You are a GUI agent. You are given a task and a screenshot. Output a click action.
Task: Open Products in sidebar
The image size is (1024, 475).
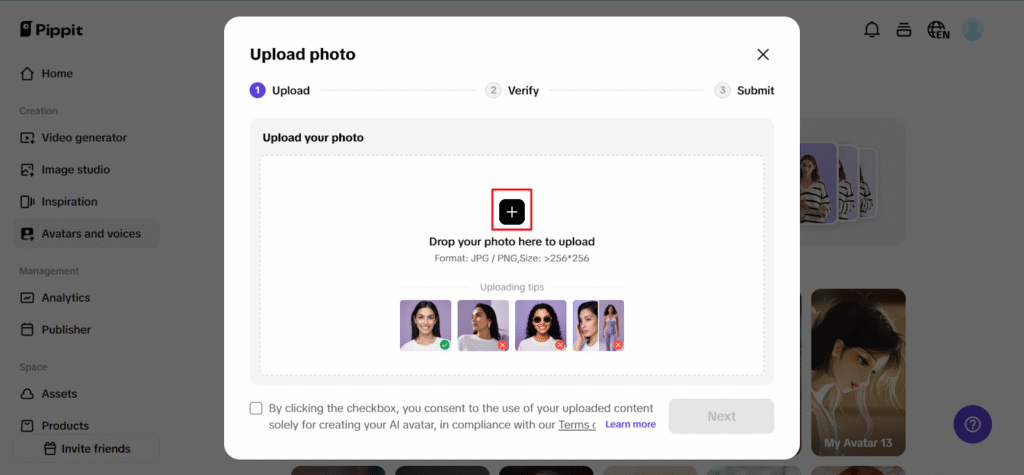pyautogui.click(x=86, y=426)
